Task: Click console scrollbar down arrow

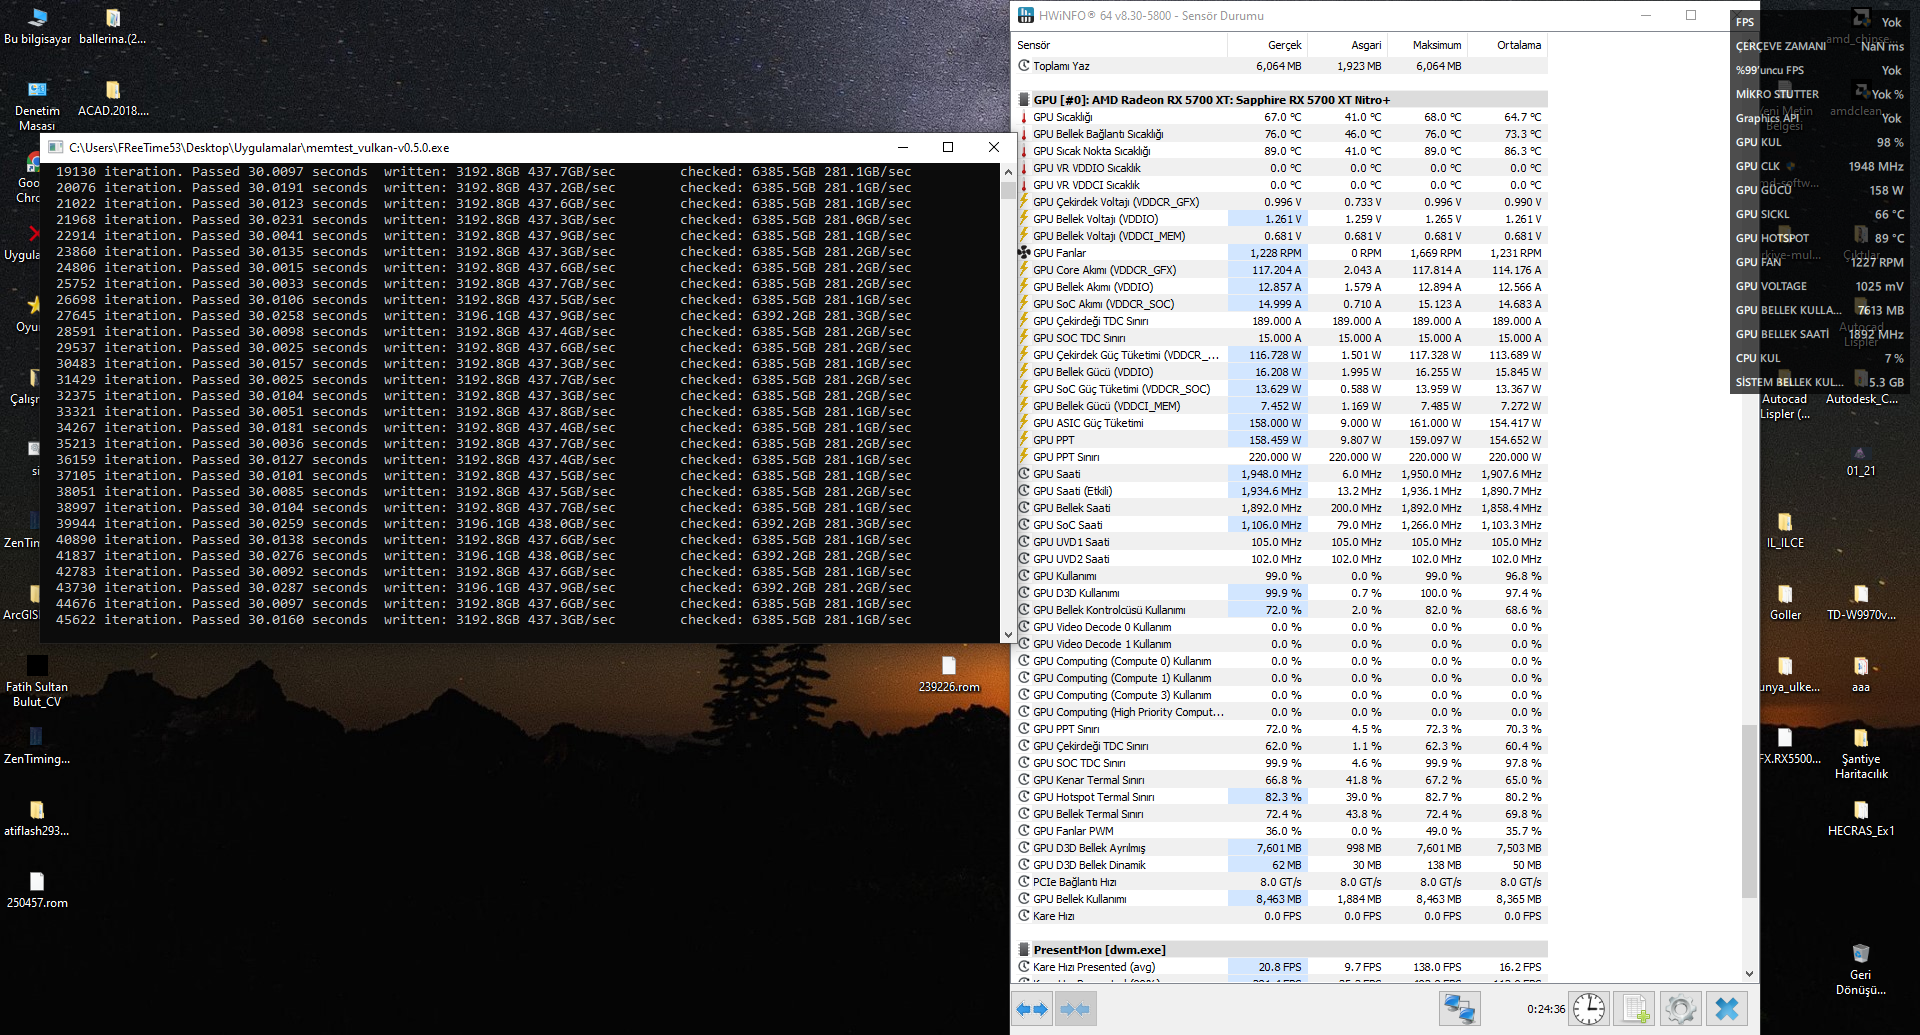Action: coord(1008,634)
